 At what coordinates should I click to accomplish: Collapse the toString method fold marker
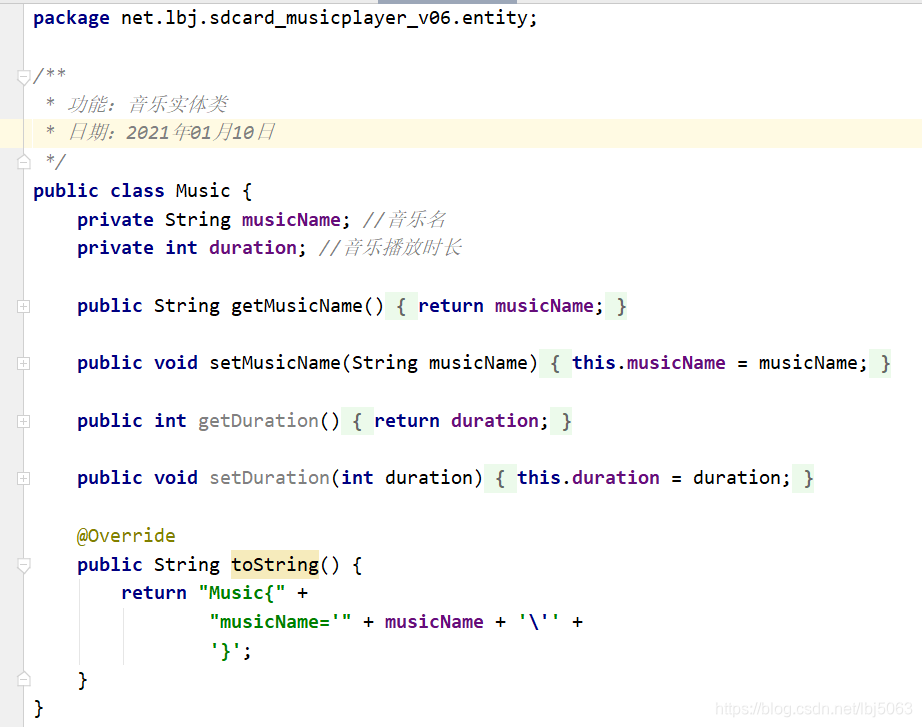tap(24, 566)
